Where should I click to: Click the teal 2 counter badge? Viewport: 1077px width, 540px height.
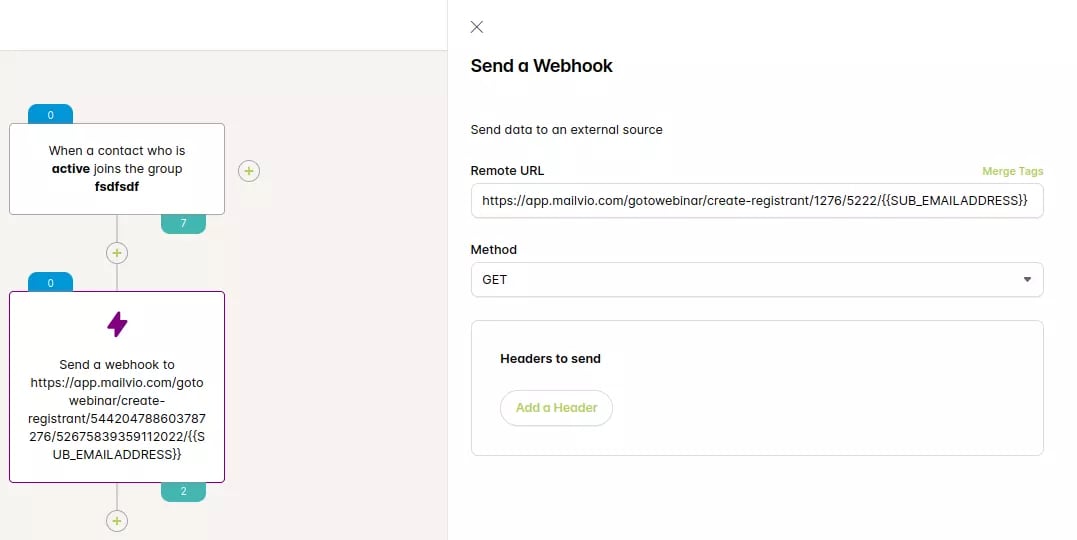183,492
